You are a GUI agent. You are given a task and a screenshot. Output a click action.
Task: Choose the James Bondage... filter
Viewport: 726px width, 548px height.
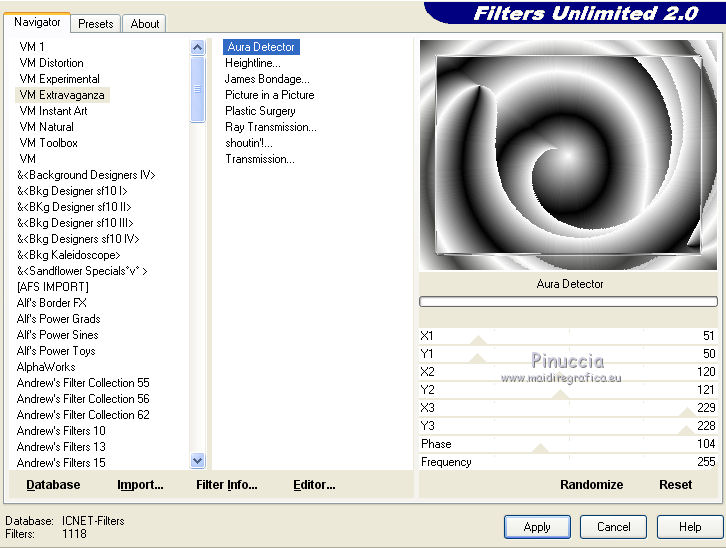point(267,79)
